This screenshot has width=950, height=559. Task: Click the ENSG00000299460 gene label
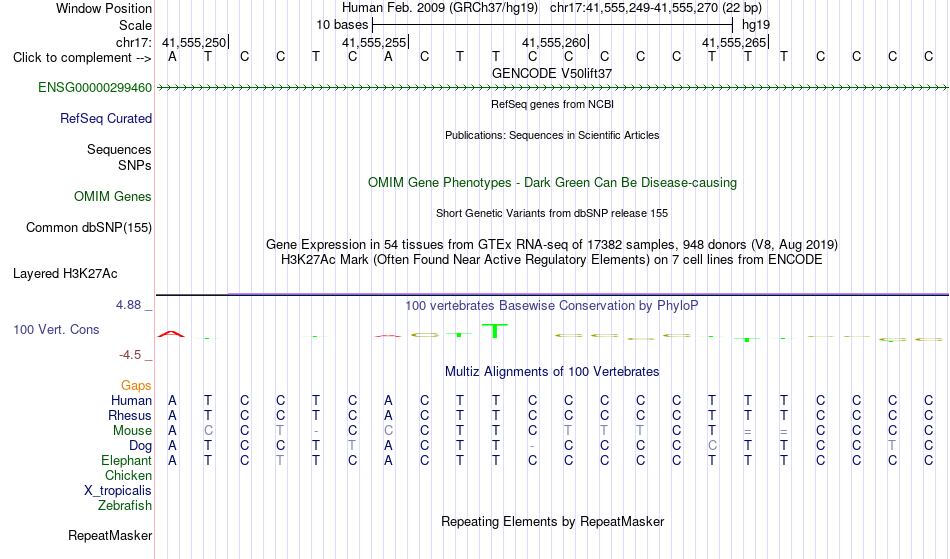pos(95,88)
